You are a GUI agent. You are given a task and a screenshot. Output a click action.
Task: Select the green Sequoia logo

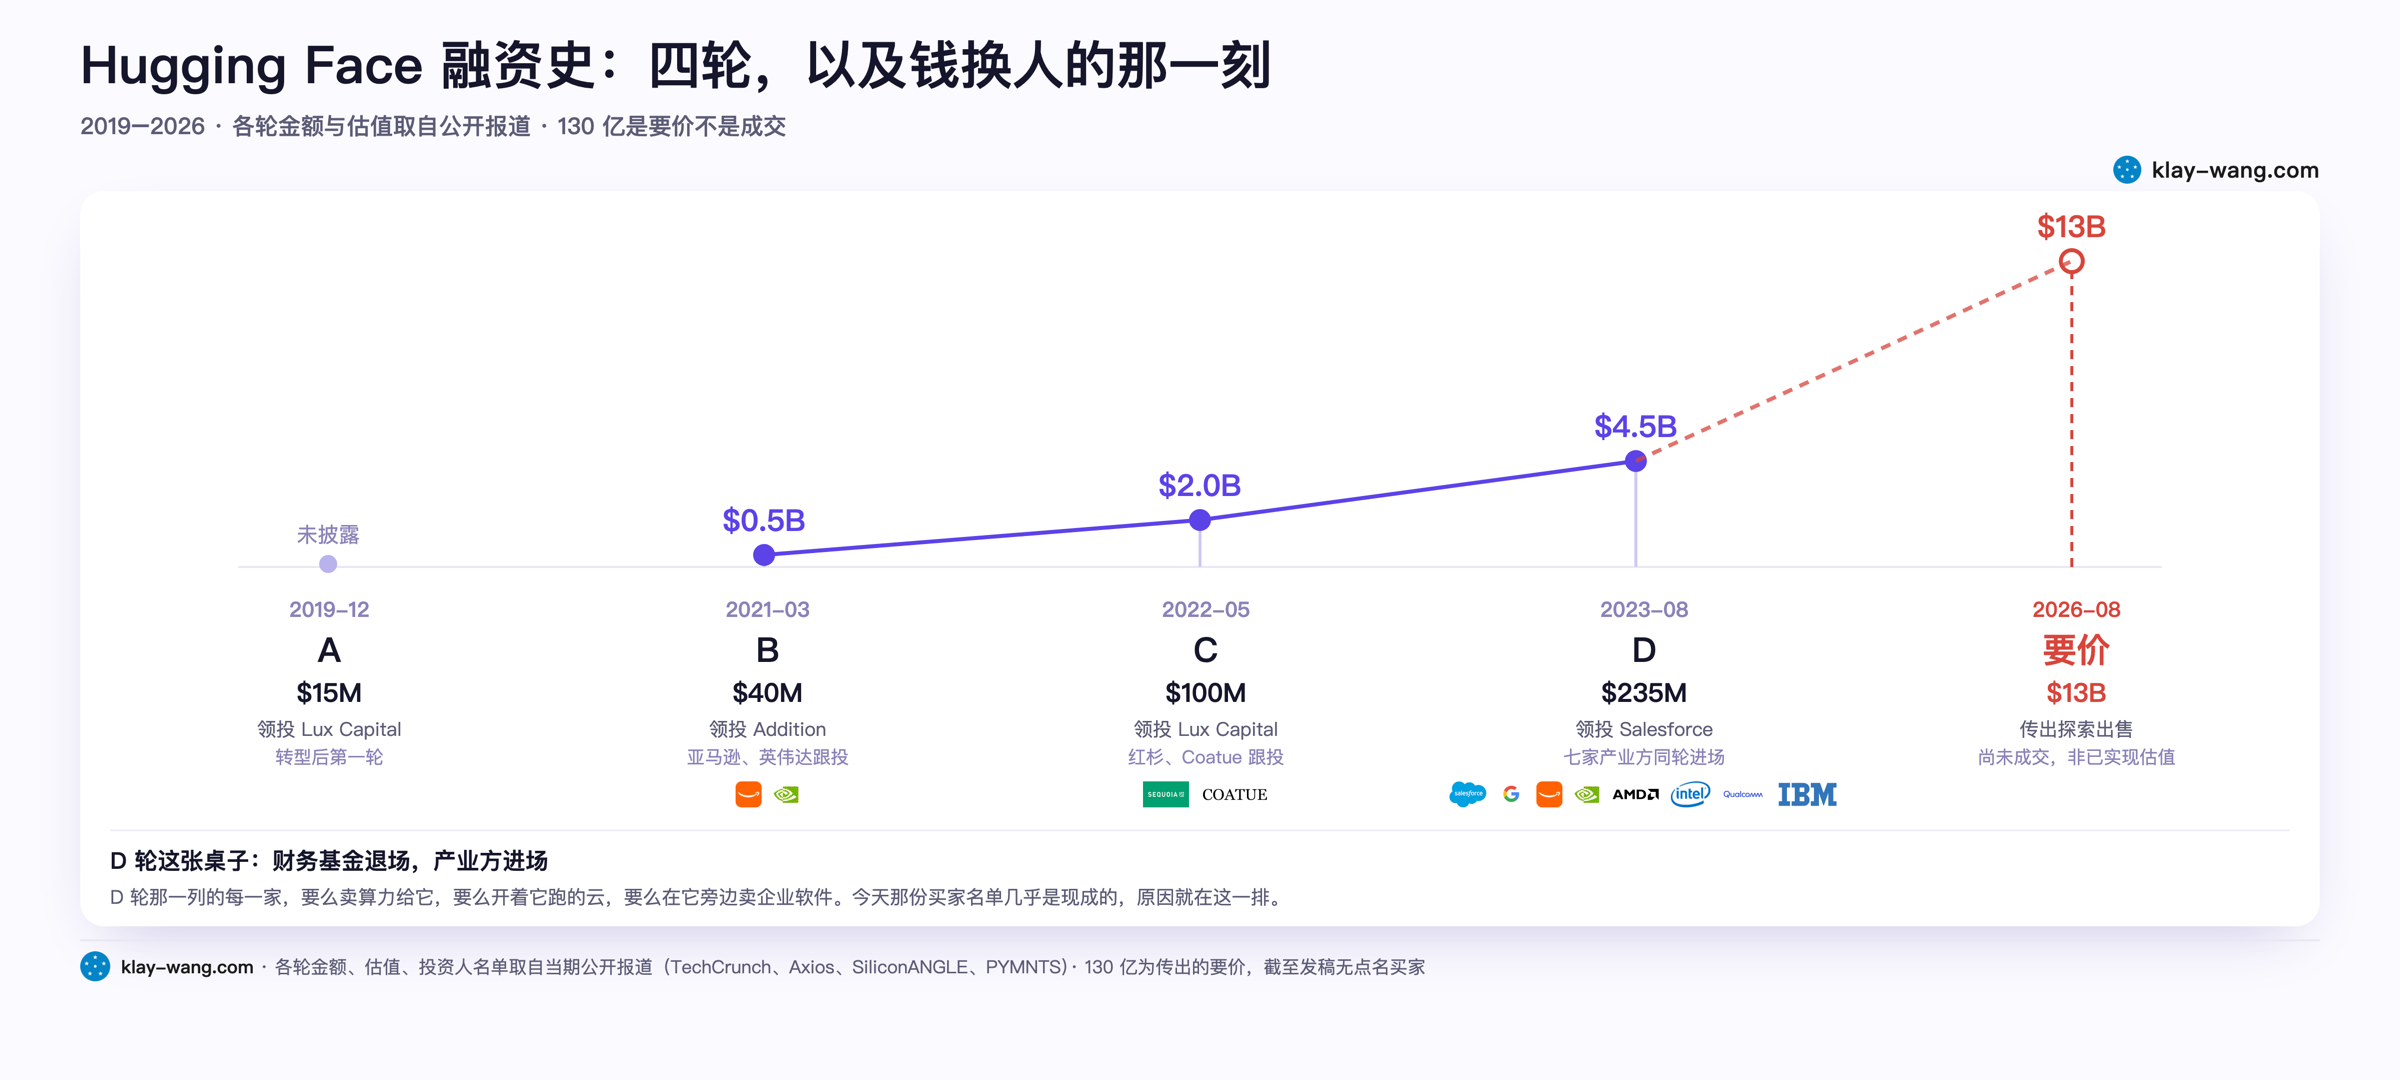[1165, 794]
